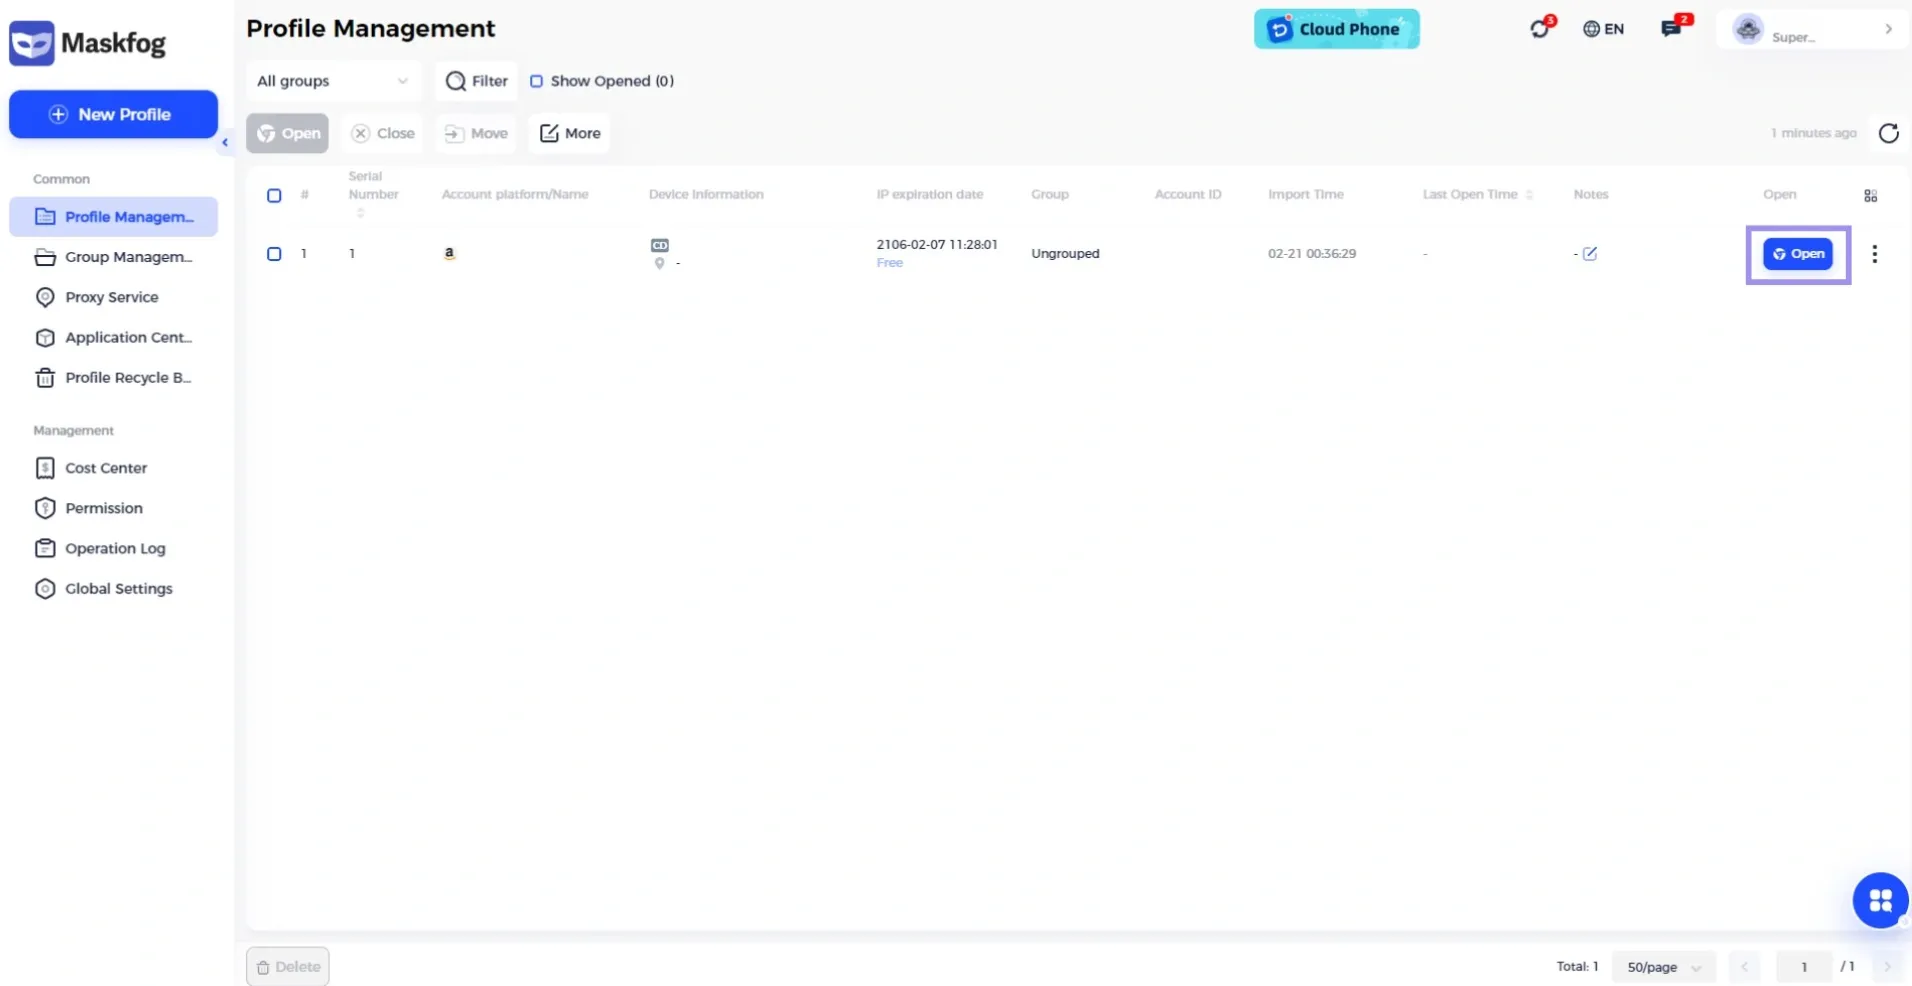The height and width of the screenshot is (986, 1912).
Task: Check the Show Opened (0) checkbox
Action: (x=537, y=81)
